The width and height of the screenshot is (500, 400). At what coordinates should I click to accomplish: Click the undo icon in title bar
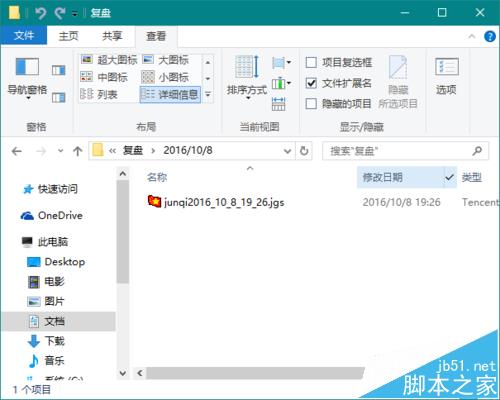[41, 13]
